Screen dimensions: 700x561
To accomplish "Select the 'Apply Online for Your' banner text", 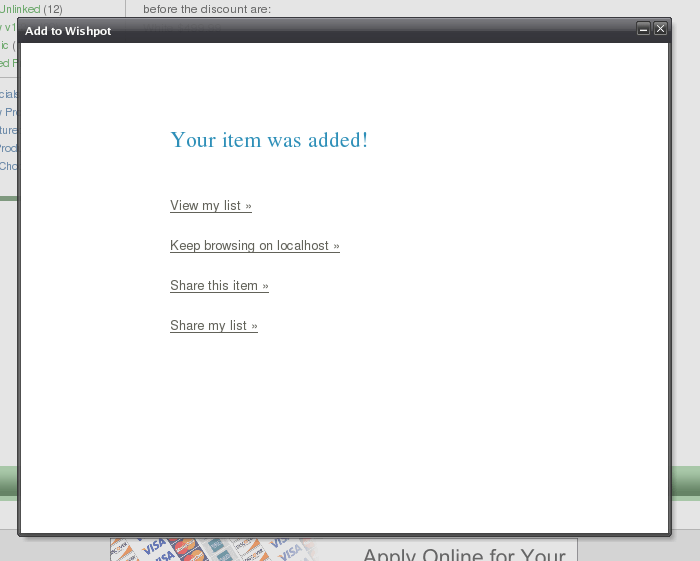I will click(464, 555).
